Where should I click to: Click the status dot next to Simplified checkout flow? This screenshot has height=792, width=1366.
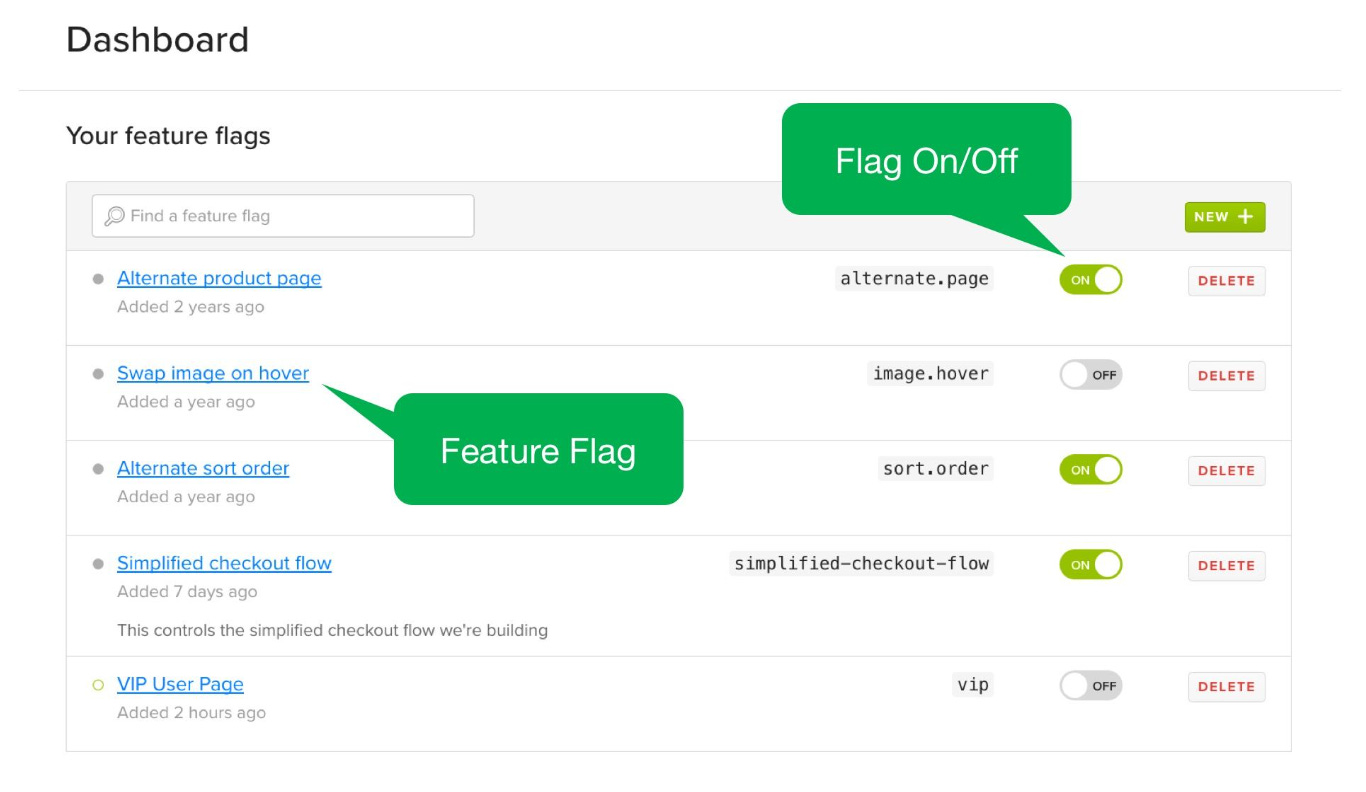pyautogui.click(x=98, y=562)
